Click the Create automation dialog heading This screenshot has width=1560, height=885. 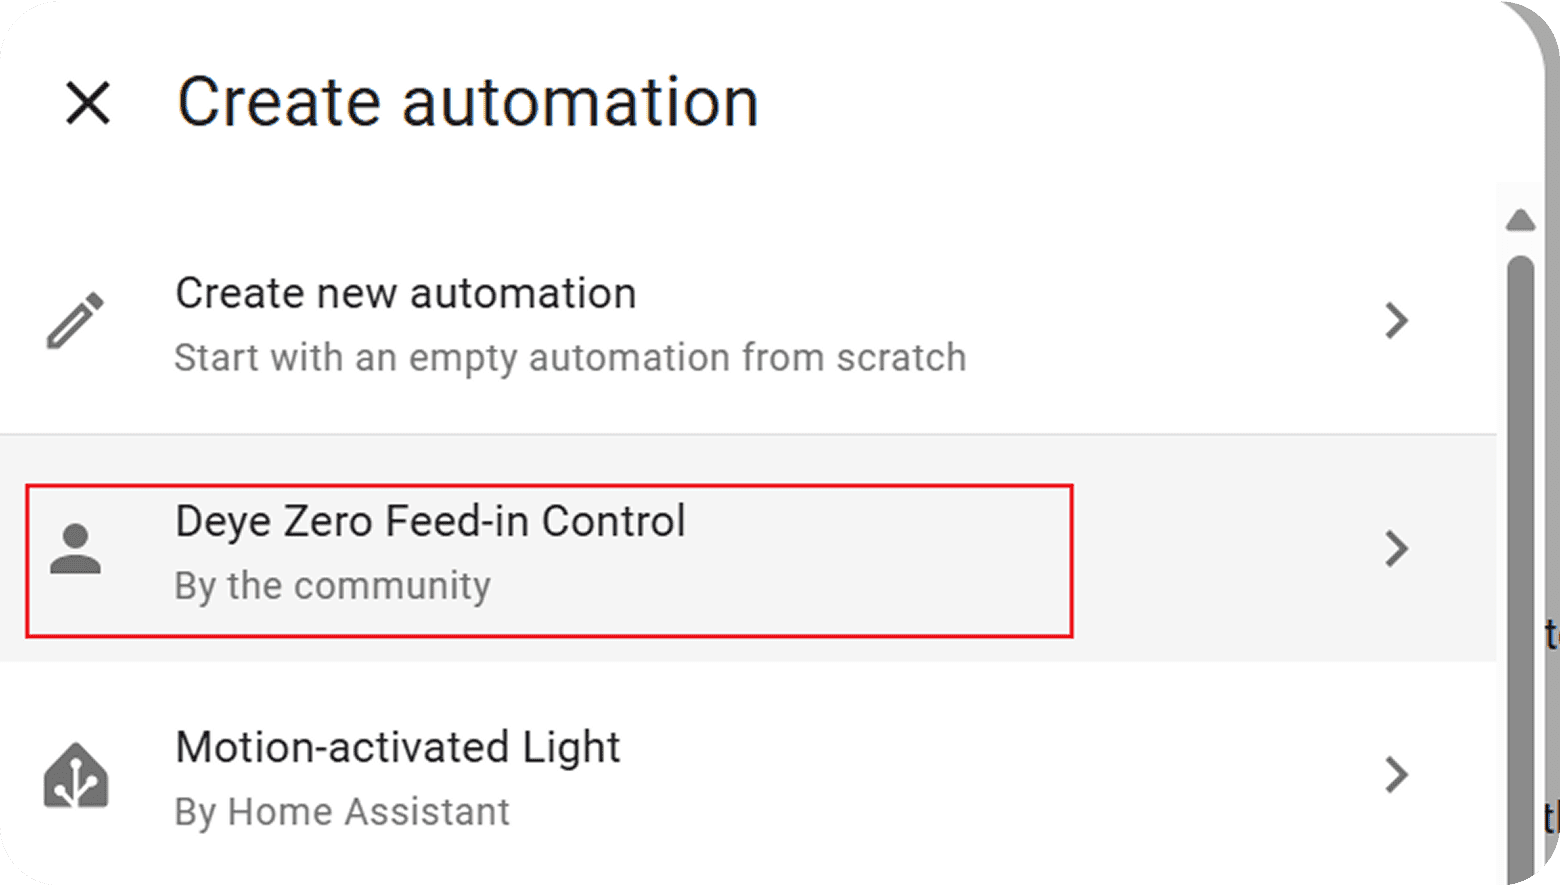467,103
